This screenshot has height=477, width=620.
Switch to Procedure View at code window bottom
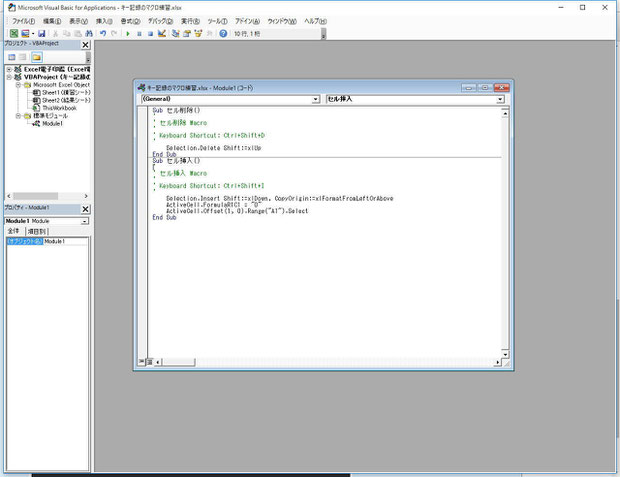pyautogui.click(x=141, y=362)
